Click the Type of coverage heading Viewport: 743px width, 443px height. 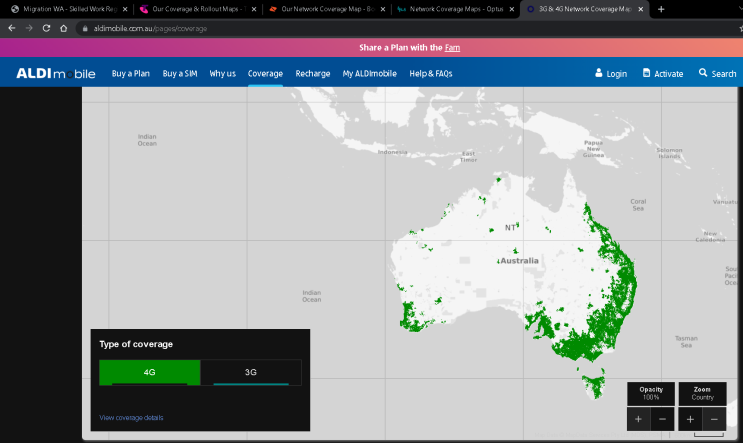136,344
